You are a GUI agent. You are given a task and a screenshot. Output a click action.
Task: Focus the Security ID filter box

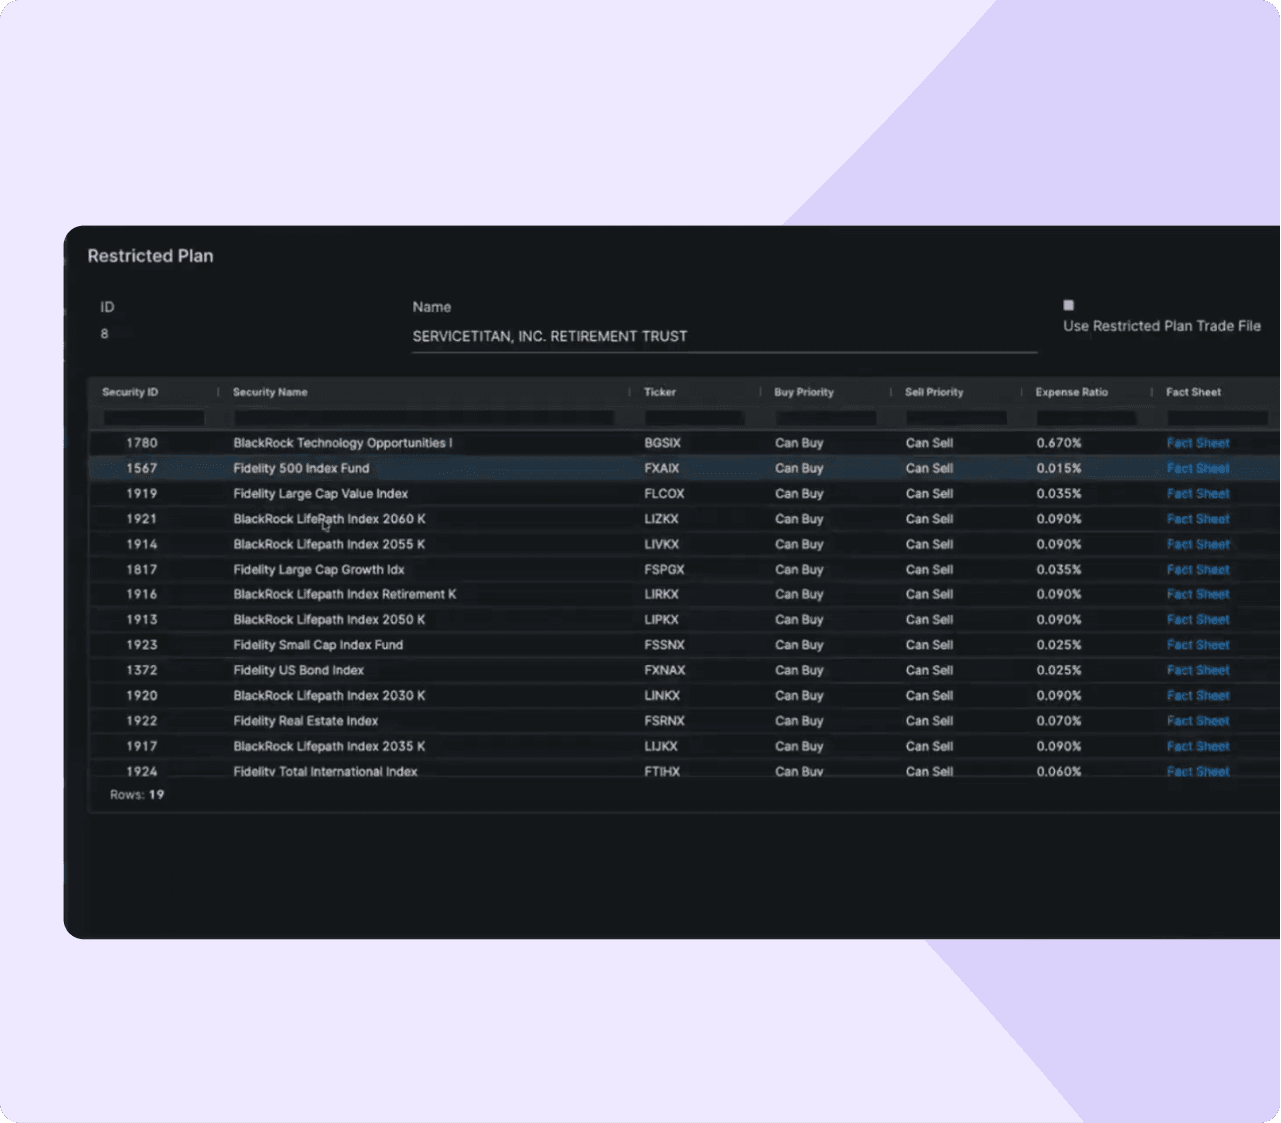[154, 418]
